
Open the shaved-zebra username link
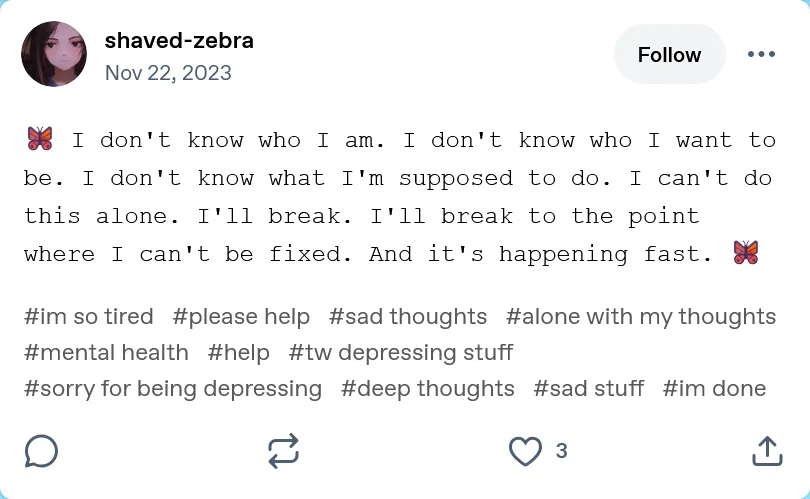(x=179, y=41)
